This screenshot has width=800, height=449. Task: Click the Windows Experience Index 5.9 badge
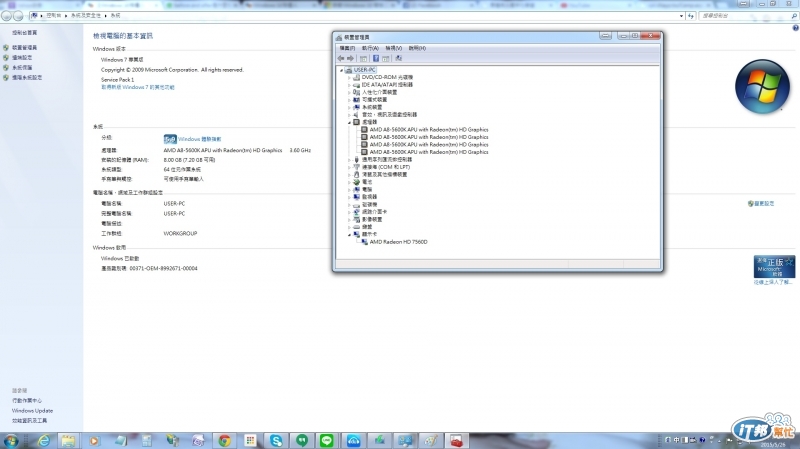pyautogui.click(x=170, y=139)
